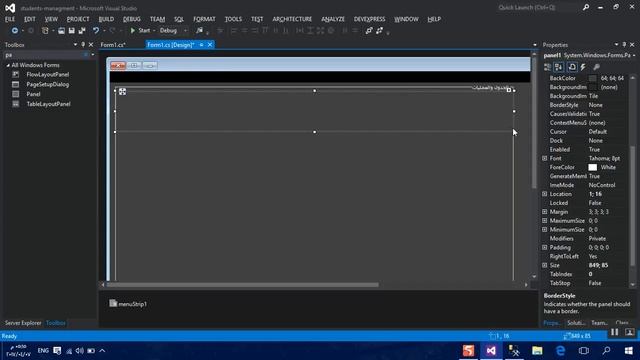This screenshot has height=360, width=640.
Task: Collapse the All Windows Forms group
Action: click(8, 65)
